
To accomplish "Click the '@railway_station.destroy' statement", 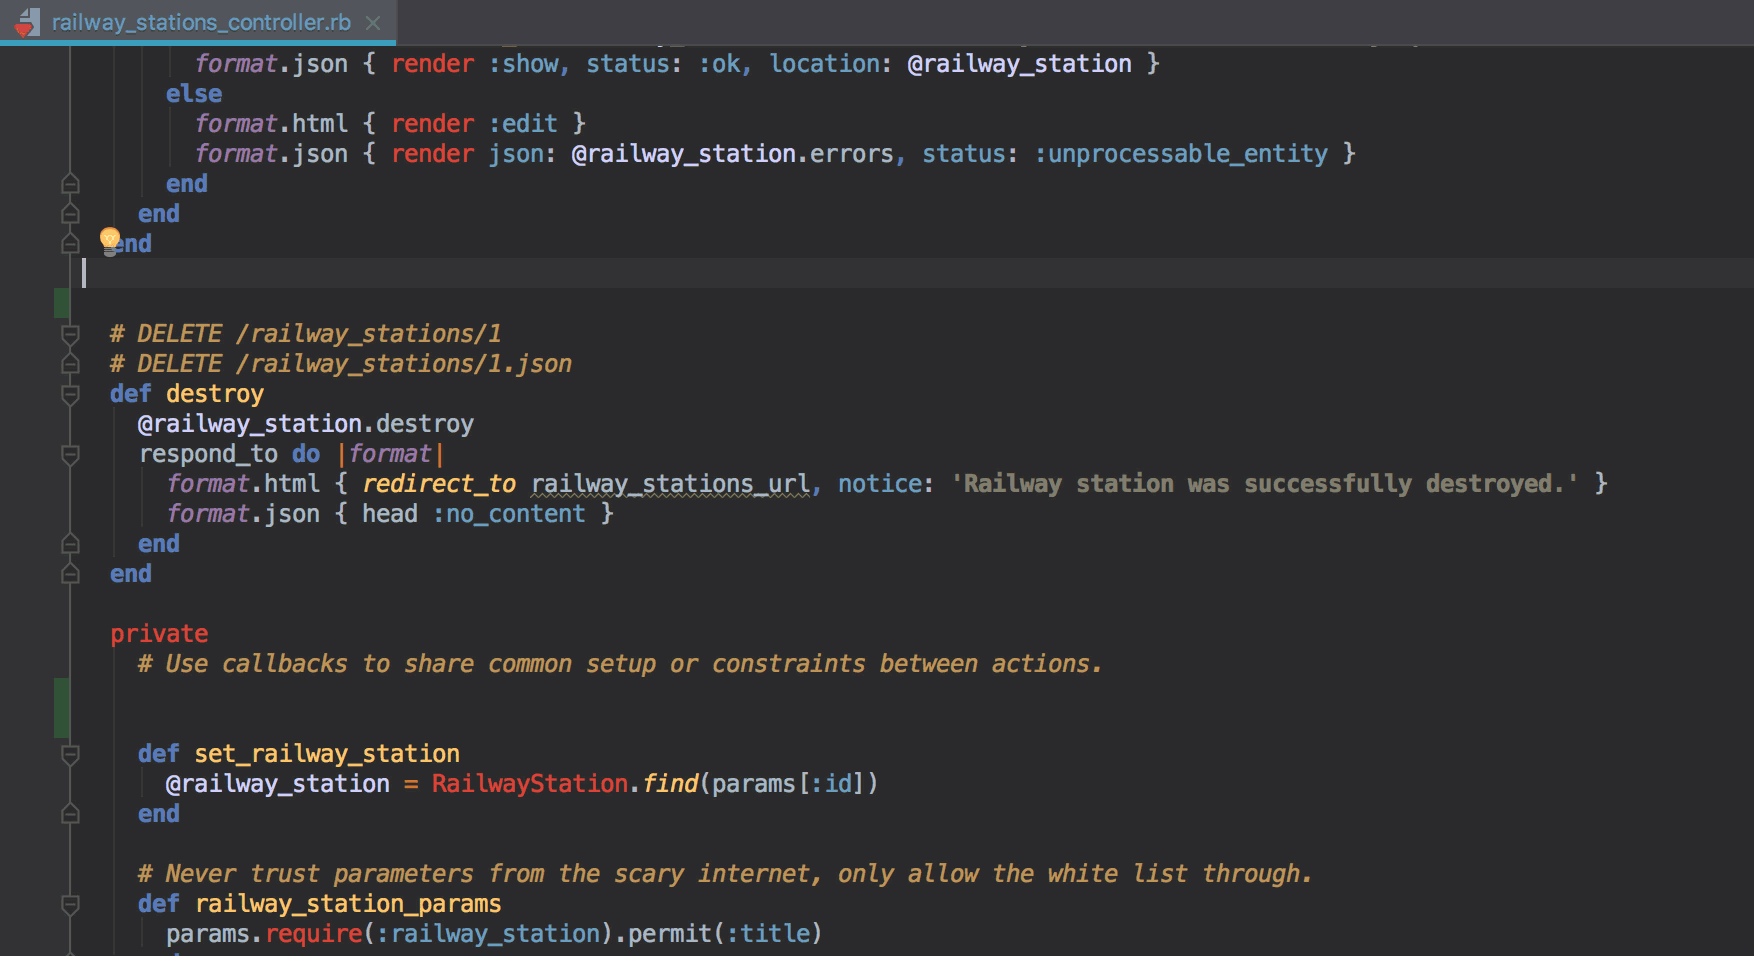I will pyautogui.click(x=306, y=424).
